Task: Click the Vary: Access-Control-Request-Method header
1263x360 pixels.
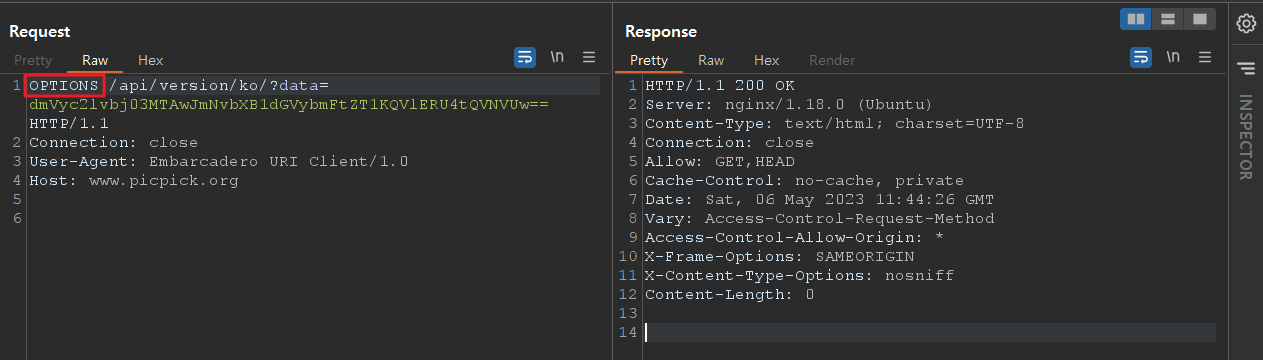Action: pyautogui.click(x=819, y=219)
